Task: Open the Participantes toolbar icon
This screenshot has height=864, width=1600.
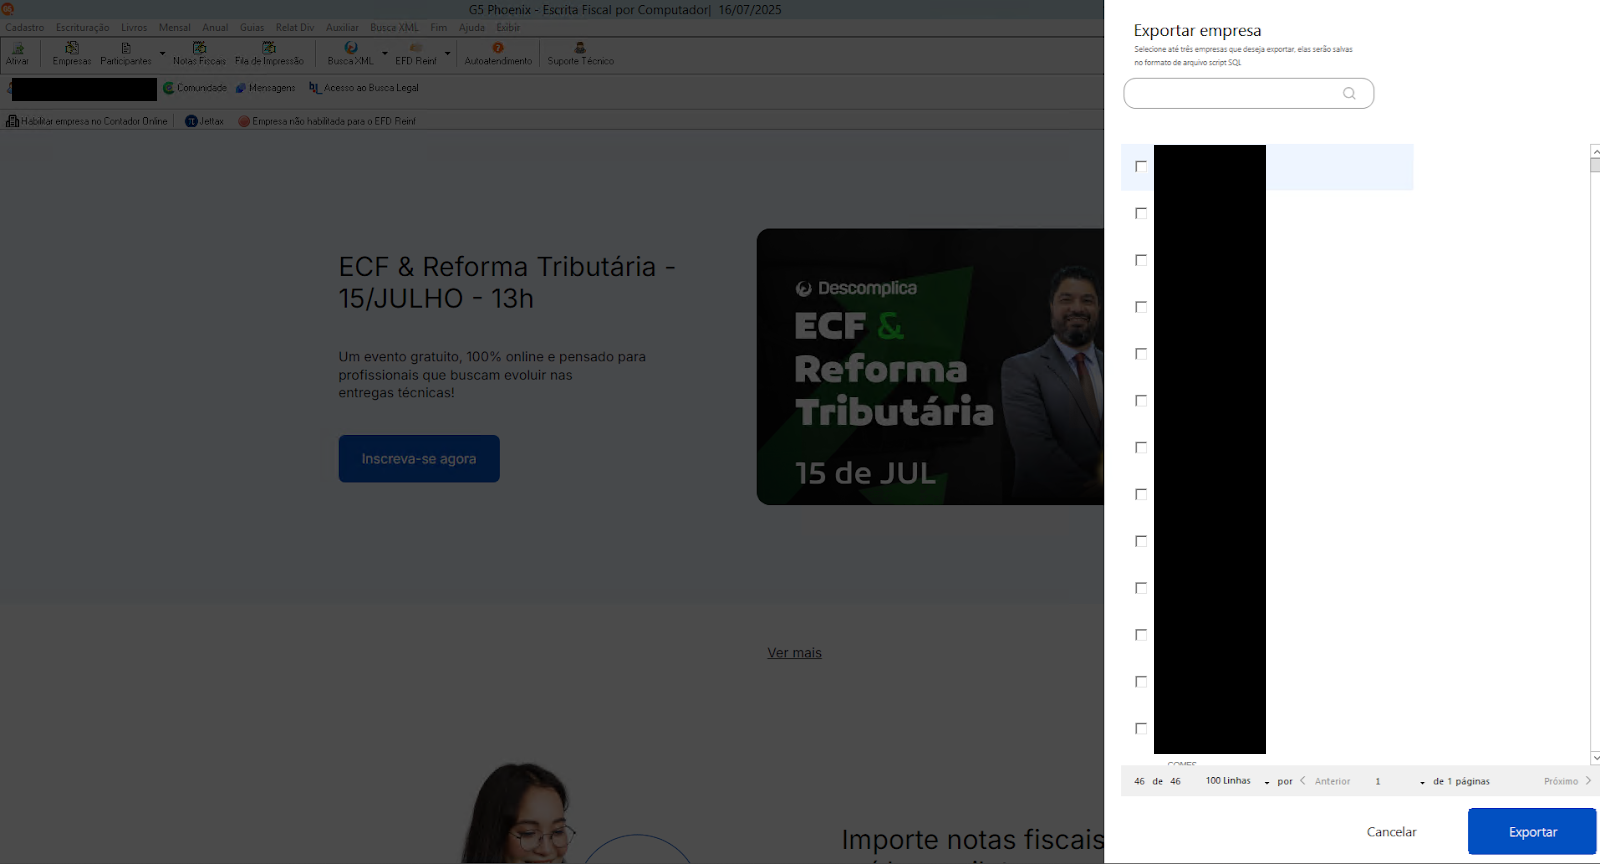Action: point(126,53)
